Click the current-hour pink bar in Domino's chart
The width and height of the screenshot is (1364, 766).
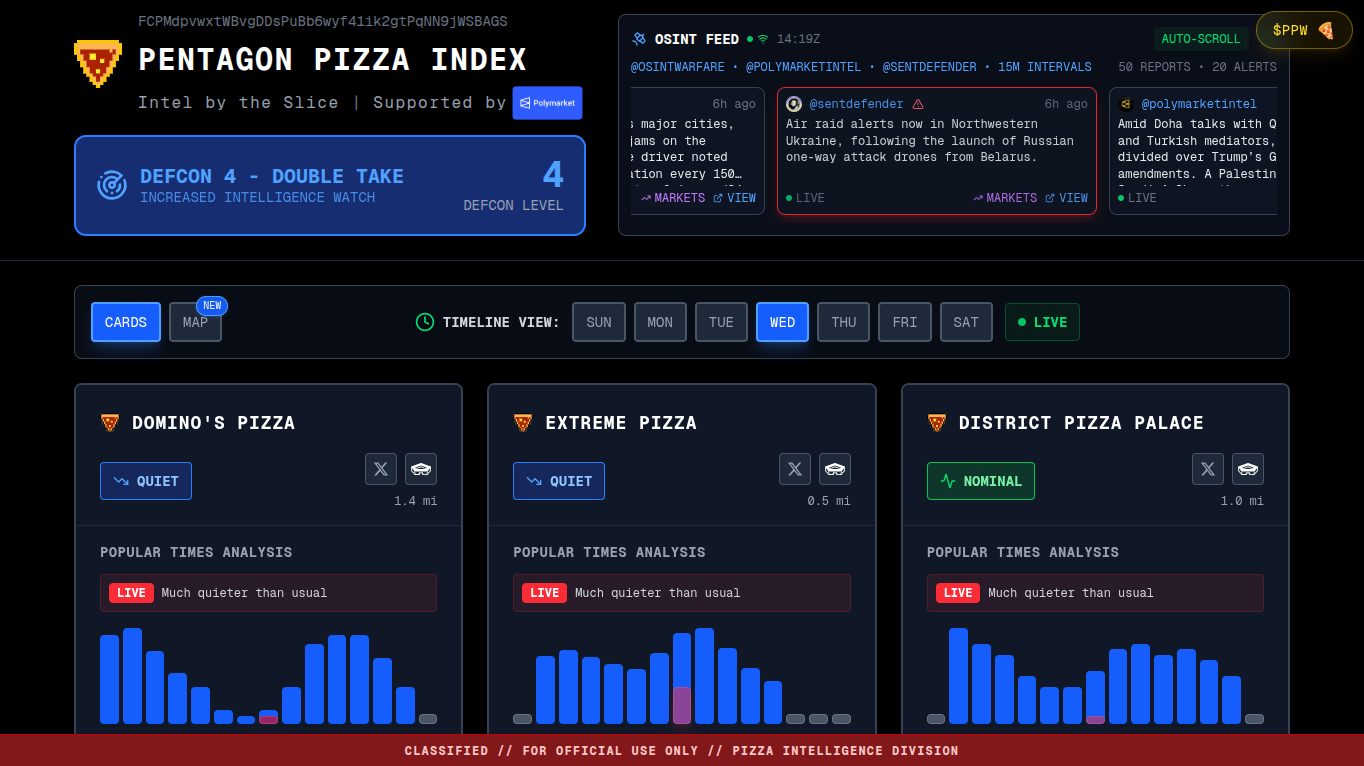tap(268, 720)
